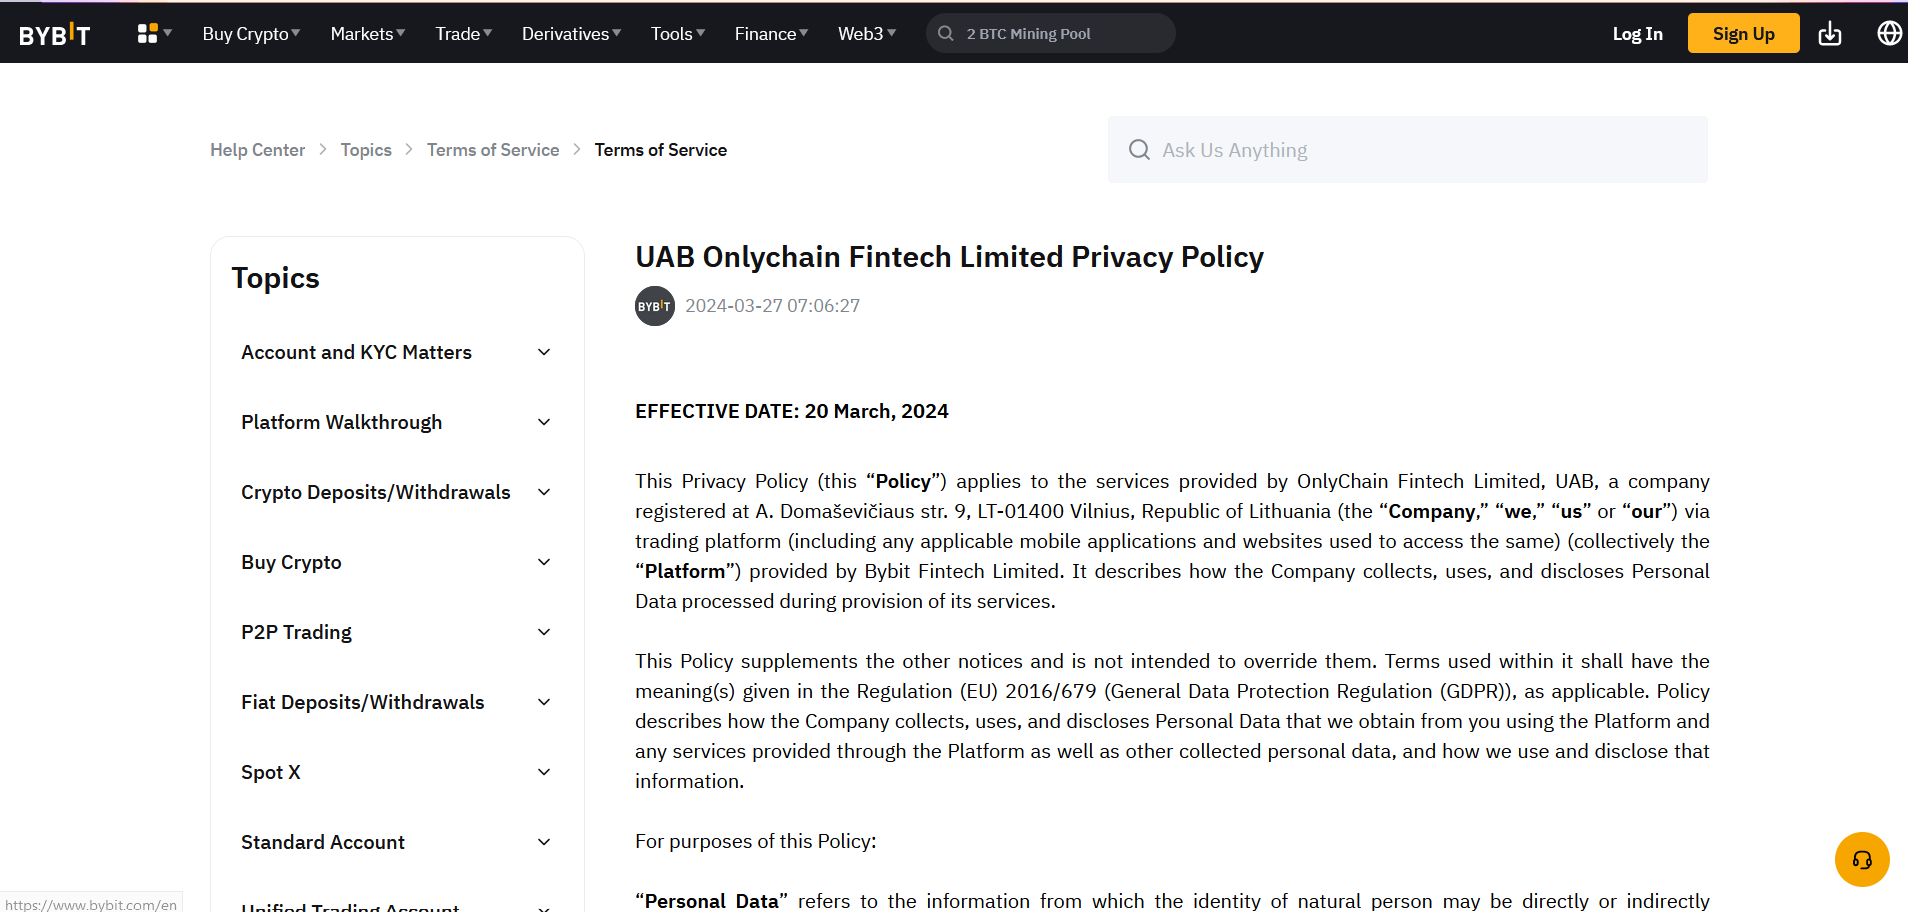The image size is (1908, 912).
Task: Click the Bybit logo in header
Action: click(55, 34)
